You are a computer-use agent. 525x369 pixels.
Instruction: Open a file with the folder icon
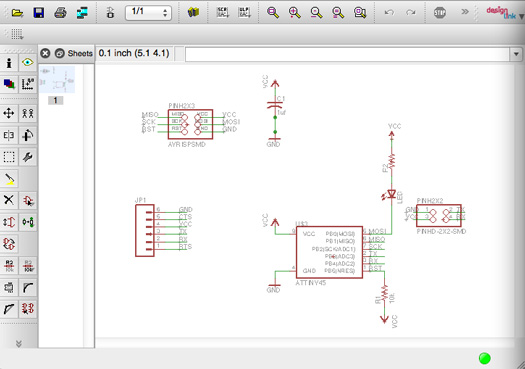point(17,13)
